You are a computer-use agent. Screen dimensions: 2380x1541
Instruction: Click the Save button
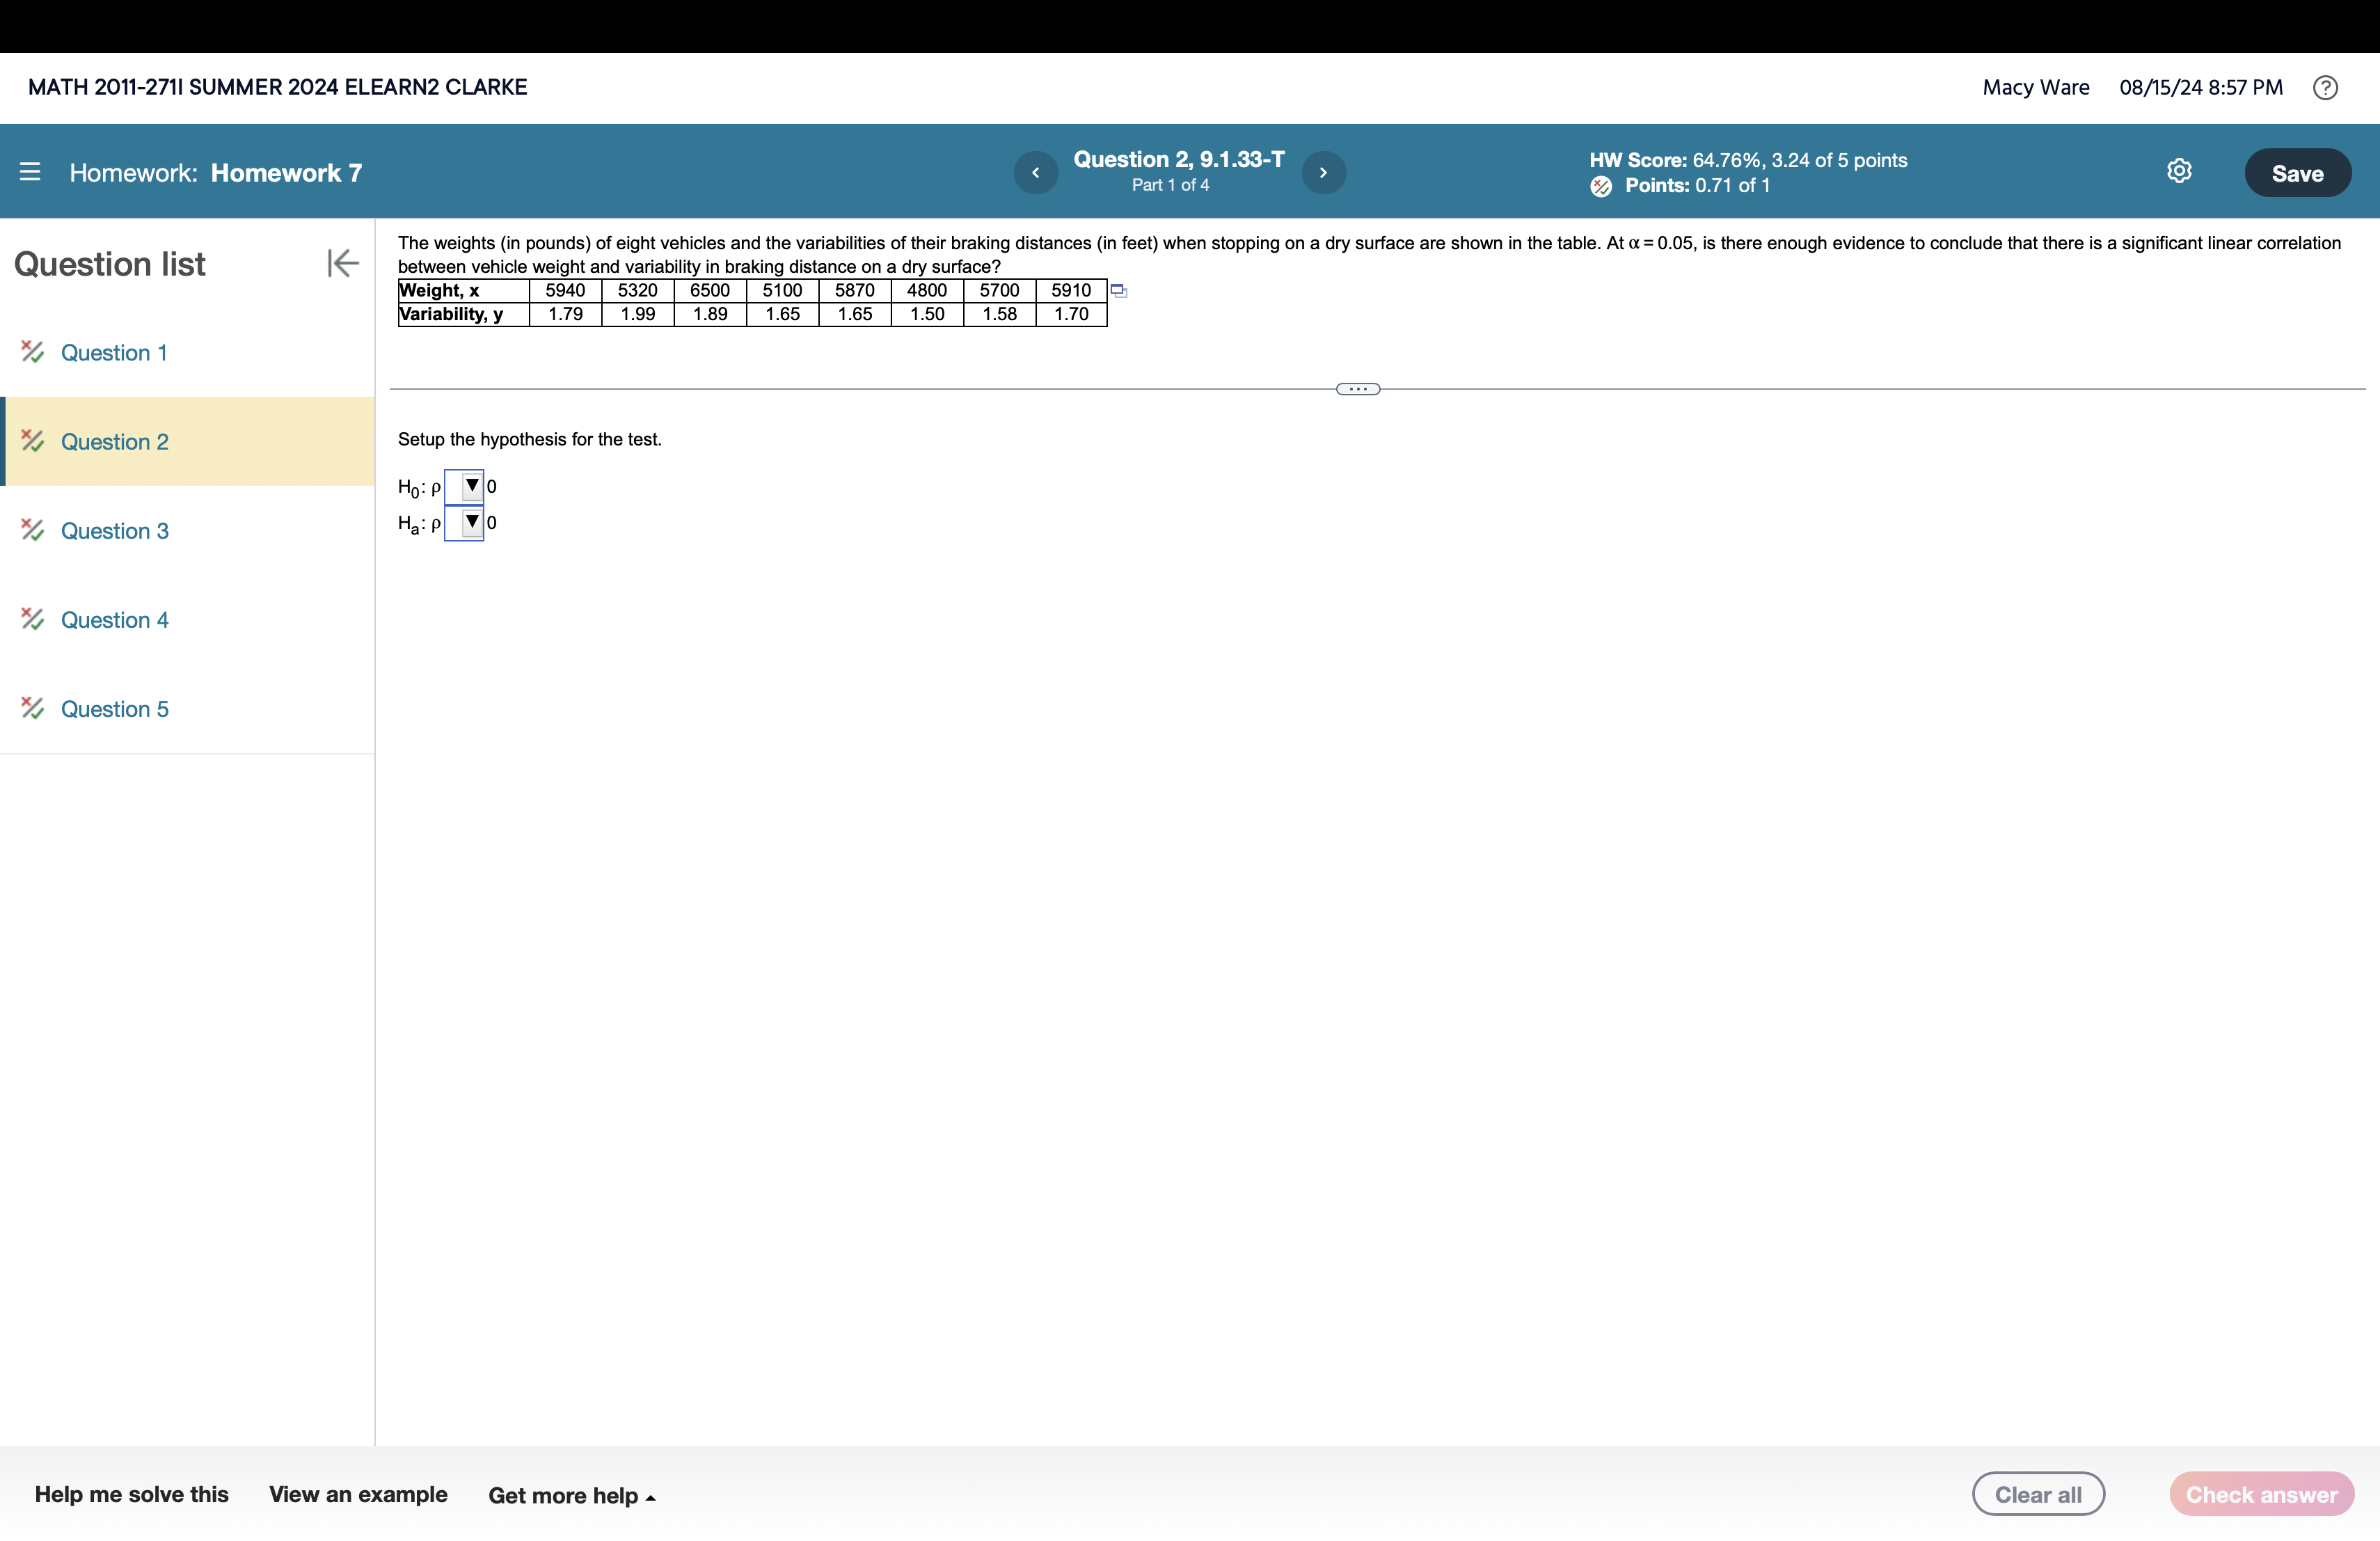tap(2296, 173)
